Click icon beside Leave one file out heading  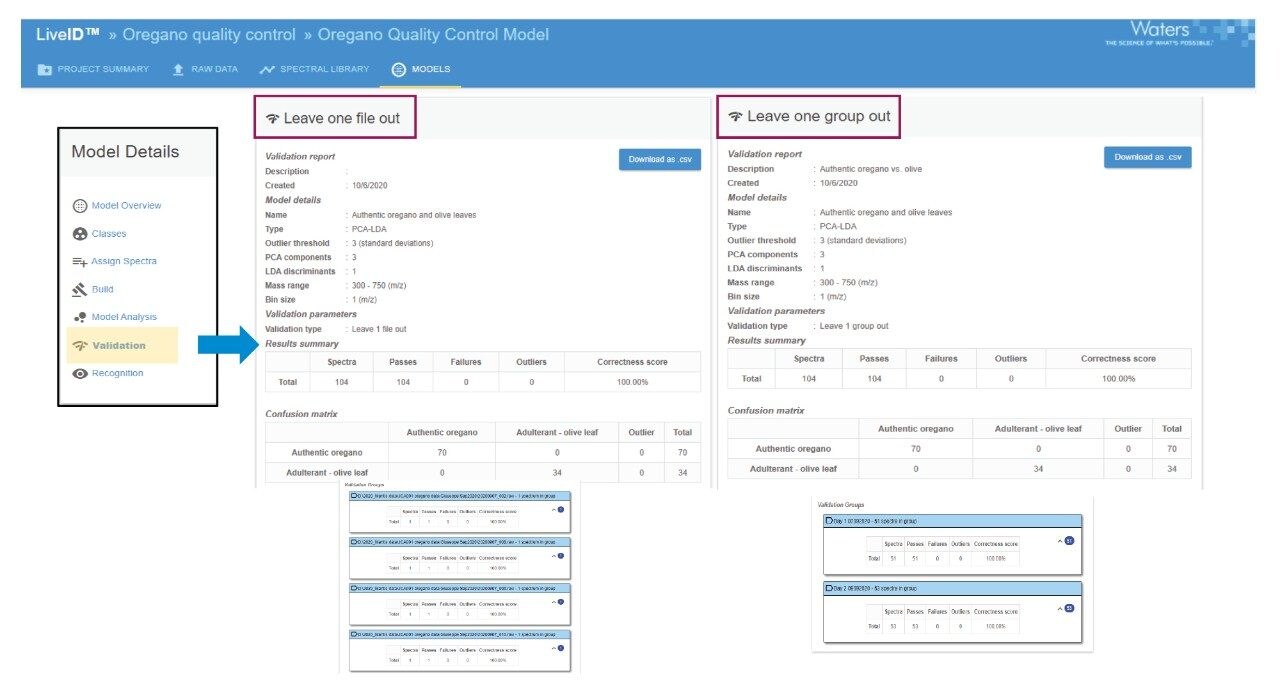pyautogui.click(x=272, y=118)
